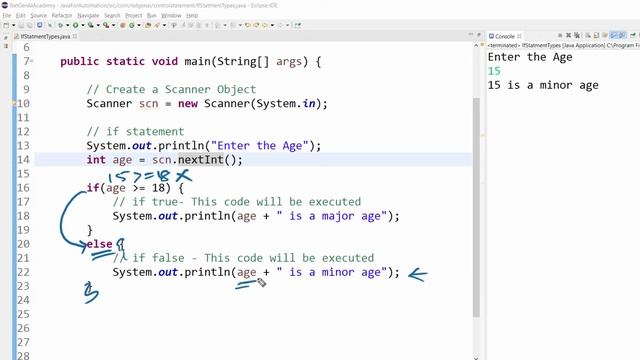640x360 pixels.
Task: Minimize the editor area
Action: tap(471, 35)
